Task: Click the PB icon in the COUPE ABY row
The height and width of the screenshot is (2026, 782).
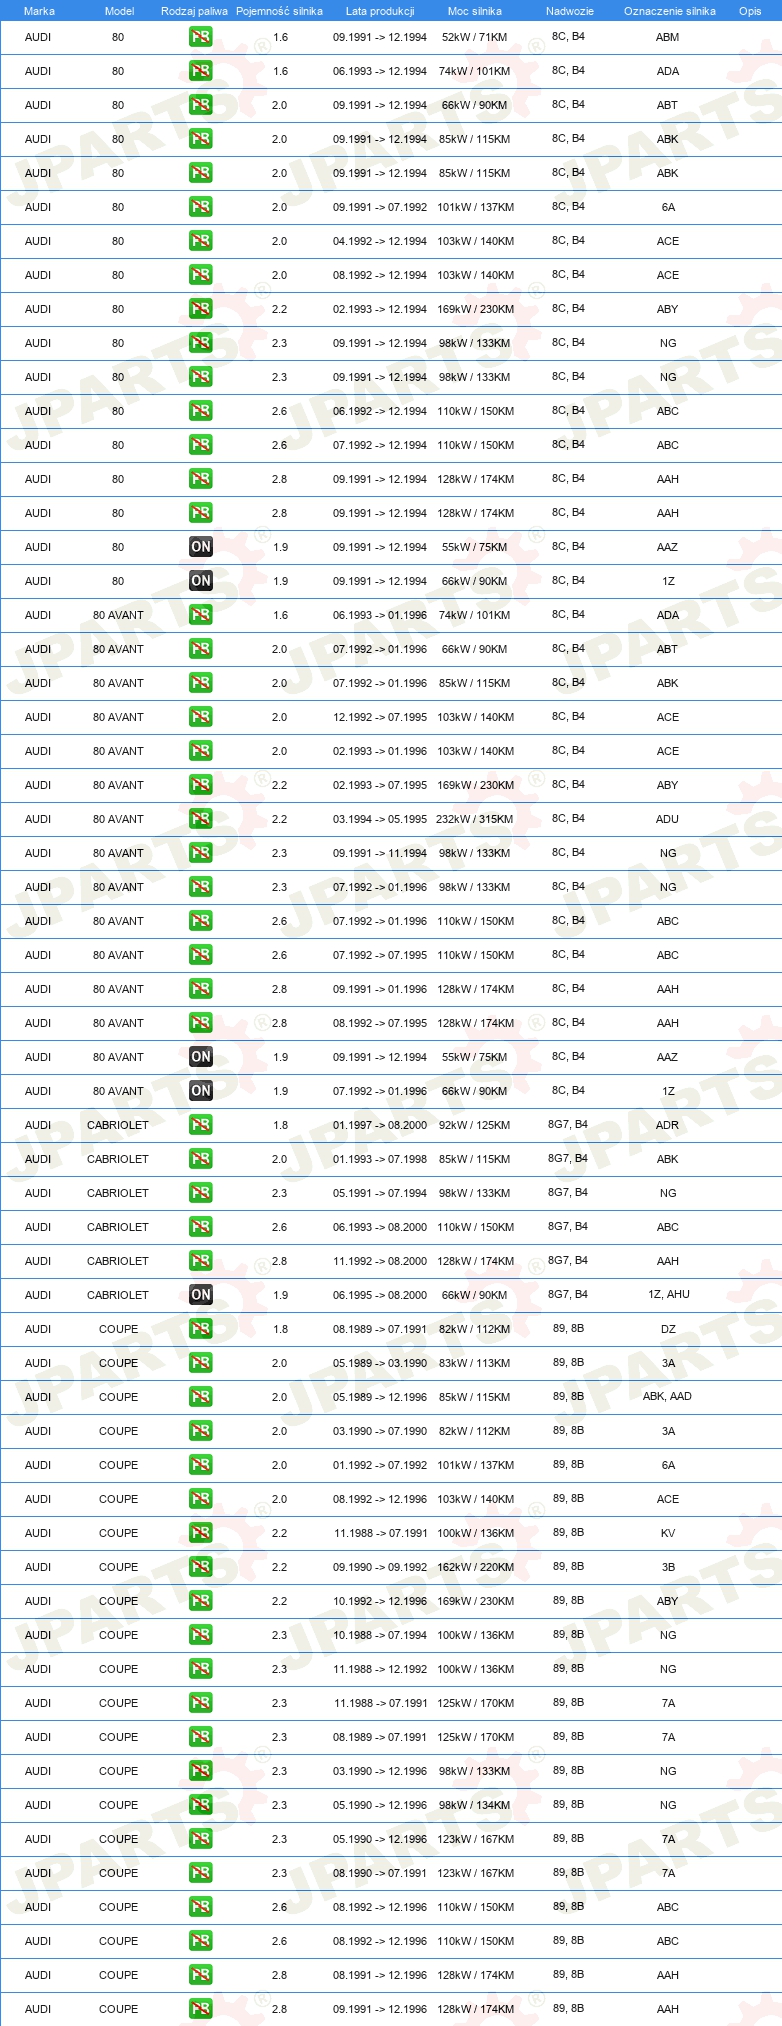Action: pos(201,1601)
